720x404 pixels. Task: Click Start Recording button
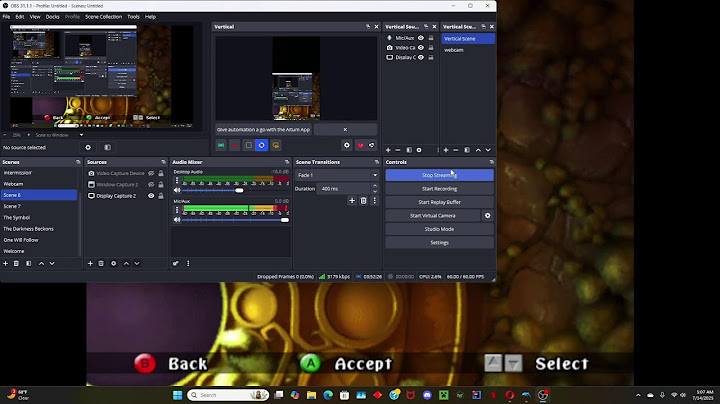coord(439,189)
